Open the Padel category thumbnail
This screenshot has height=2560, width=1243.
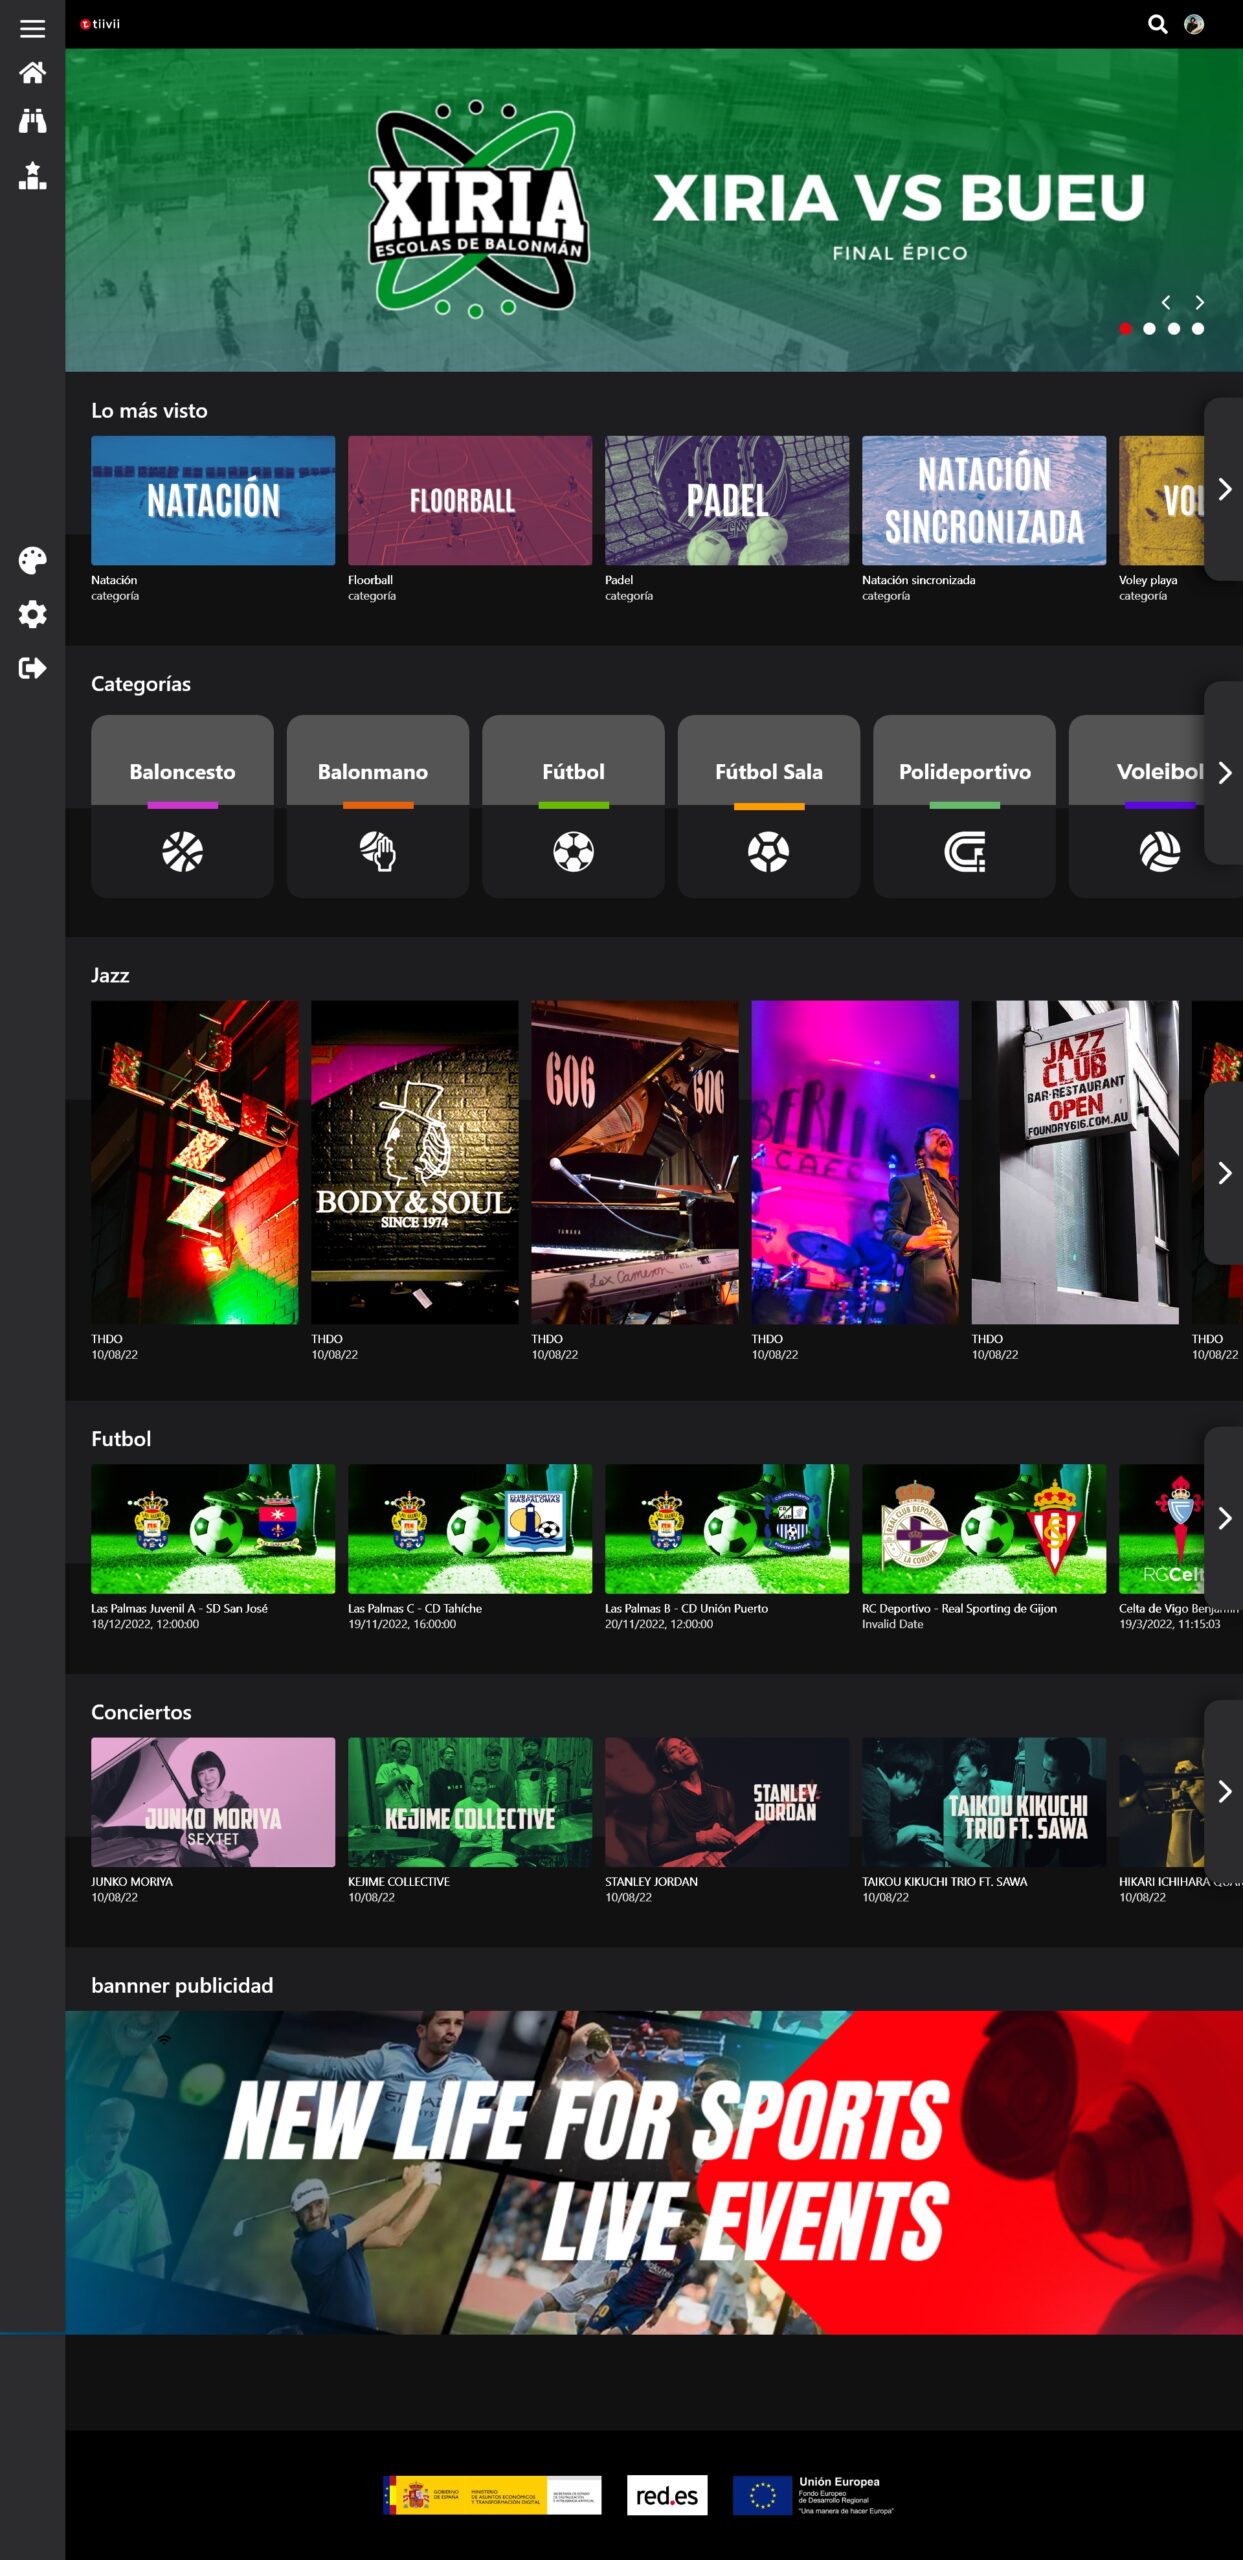pyautogui.click(x=726, y=500)
